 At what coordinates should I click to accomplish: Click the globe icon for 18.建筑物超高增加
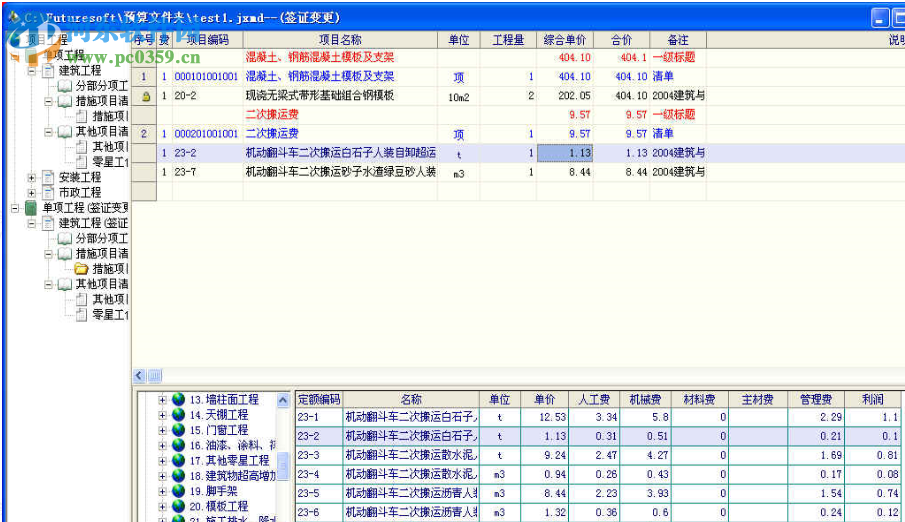[179, 476]
